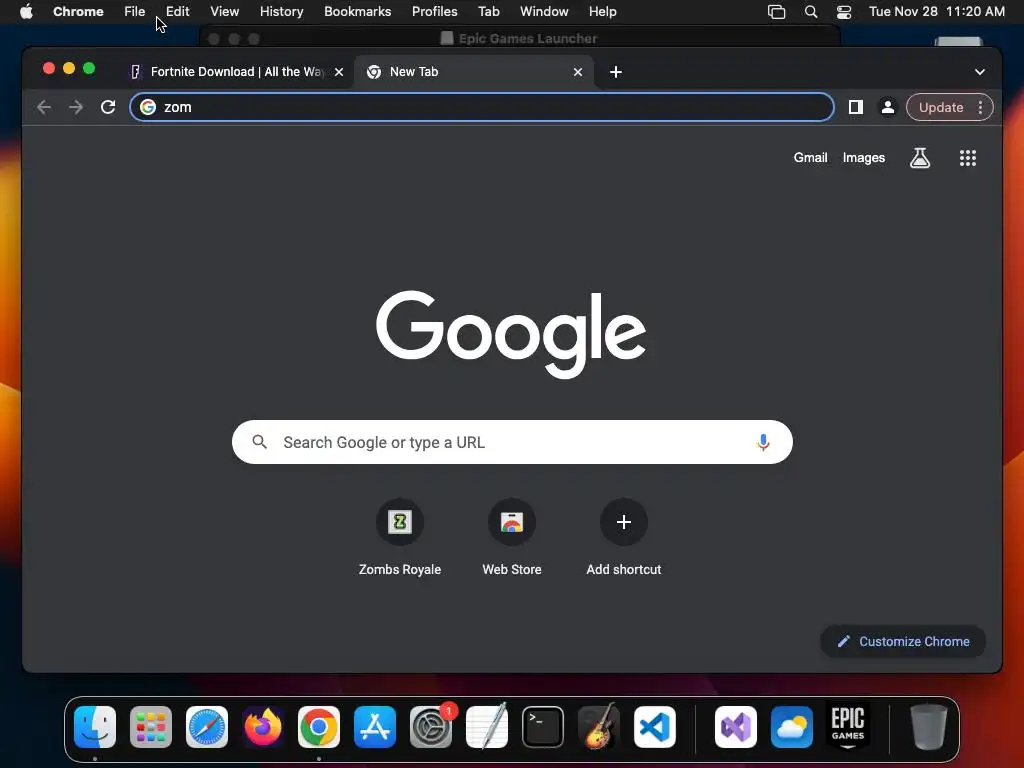Launch GarageBand from the Dock
The width and height of the screenshot is (1024, 768).
(x=599, y=727)
